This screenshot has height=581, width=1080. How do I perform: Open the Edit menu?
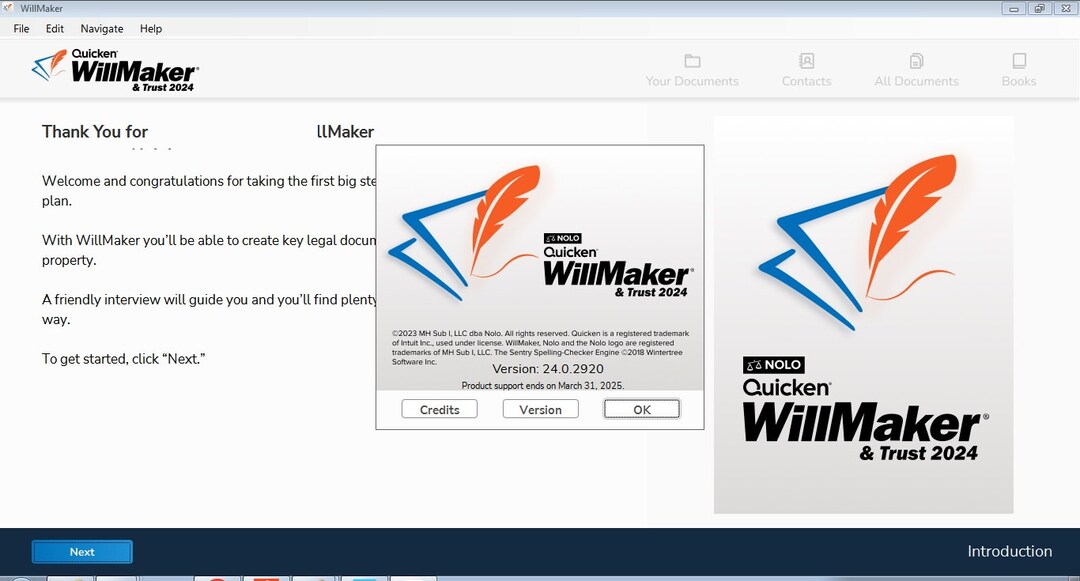(54, 28)
